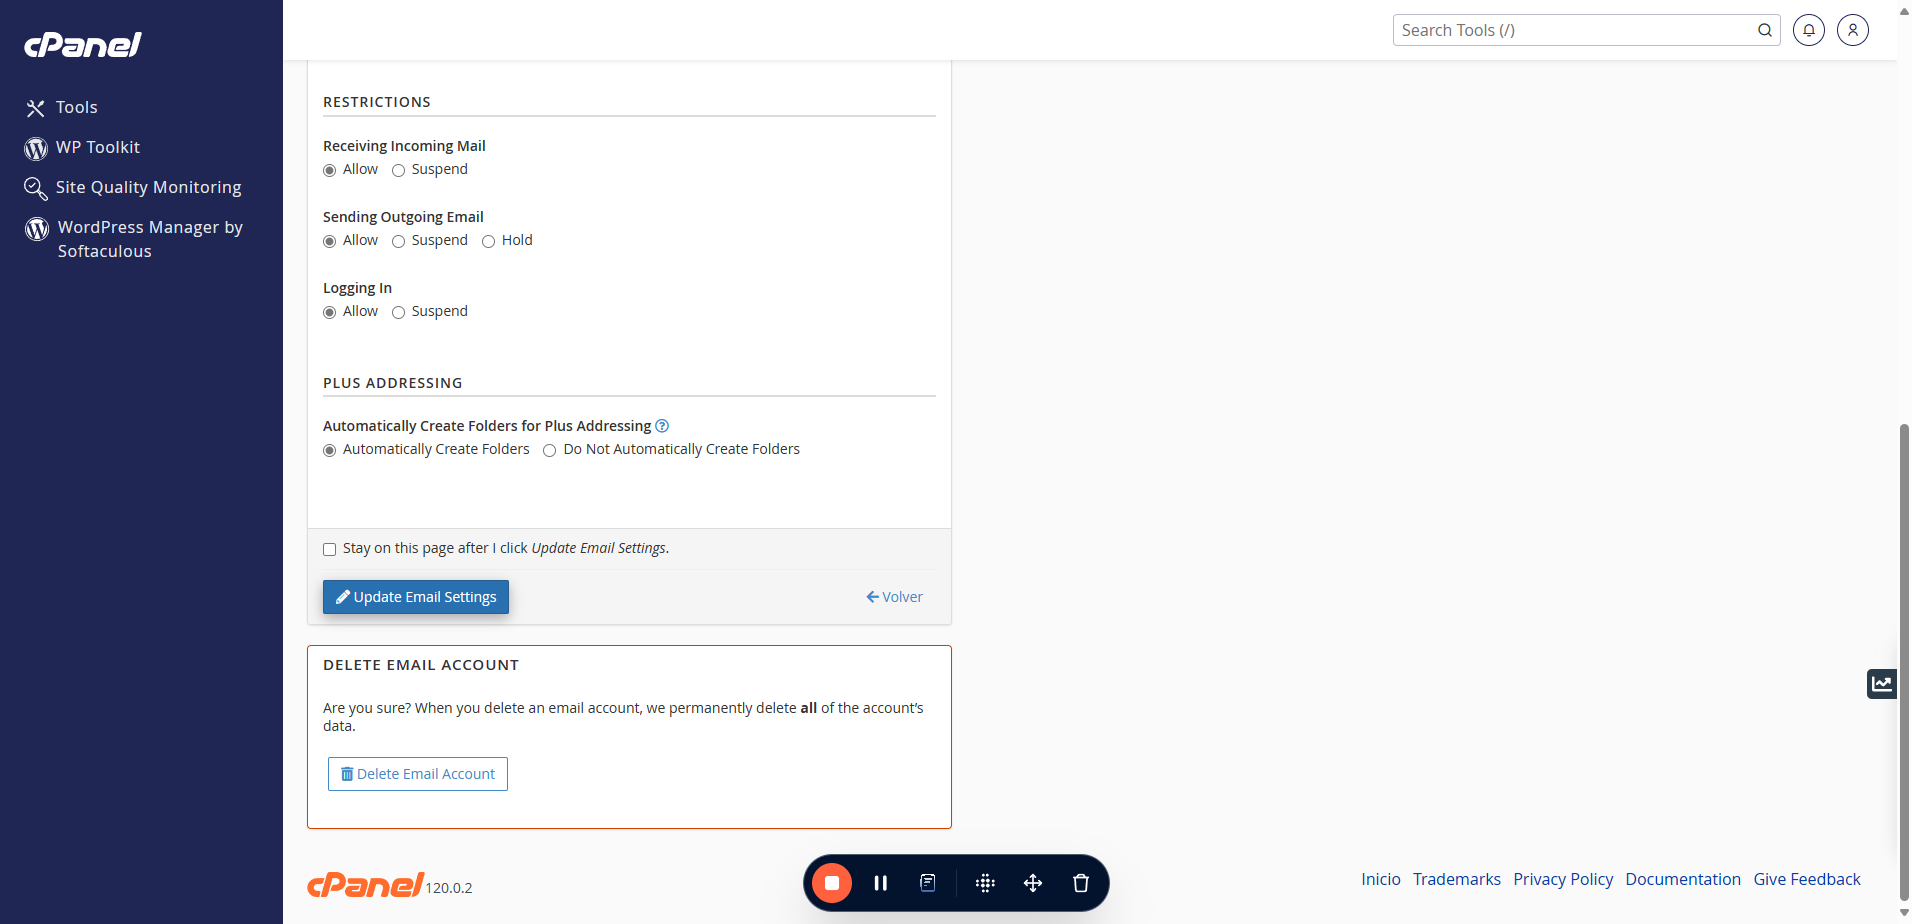Click the WP Toolkit WordPress icon
This screenshot has height=924, width=1912.
(36, 148)
